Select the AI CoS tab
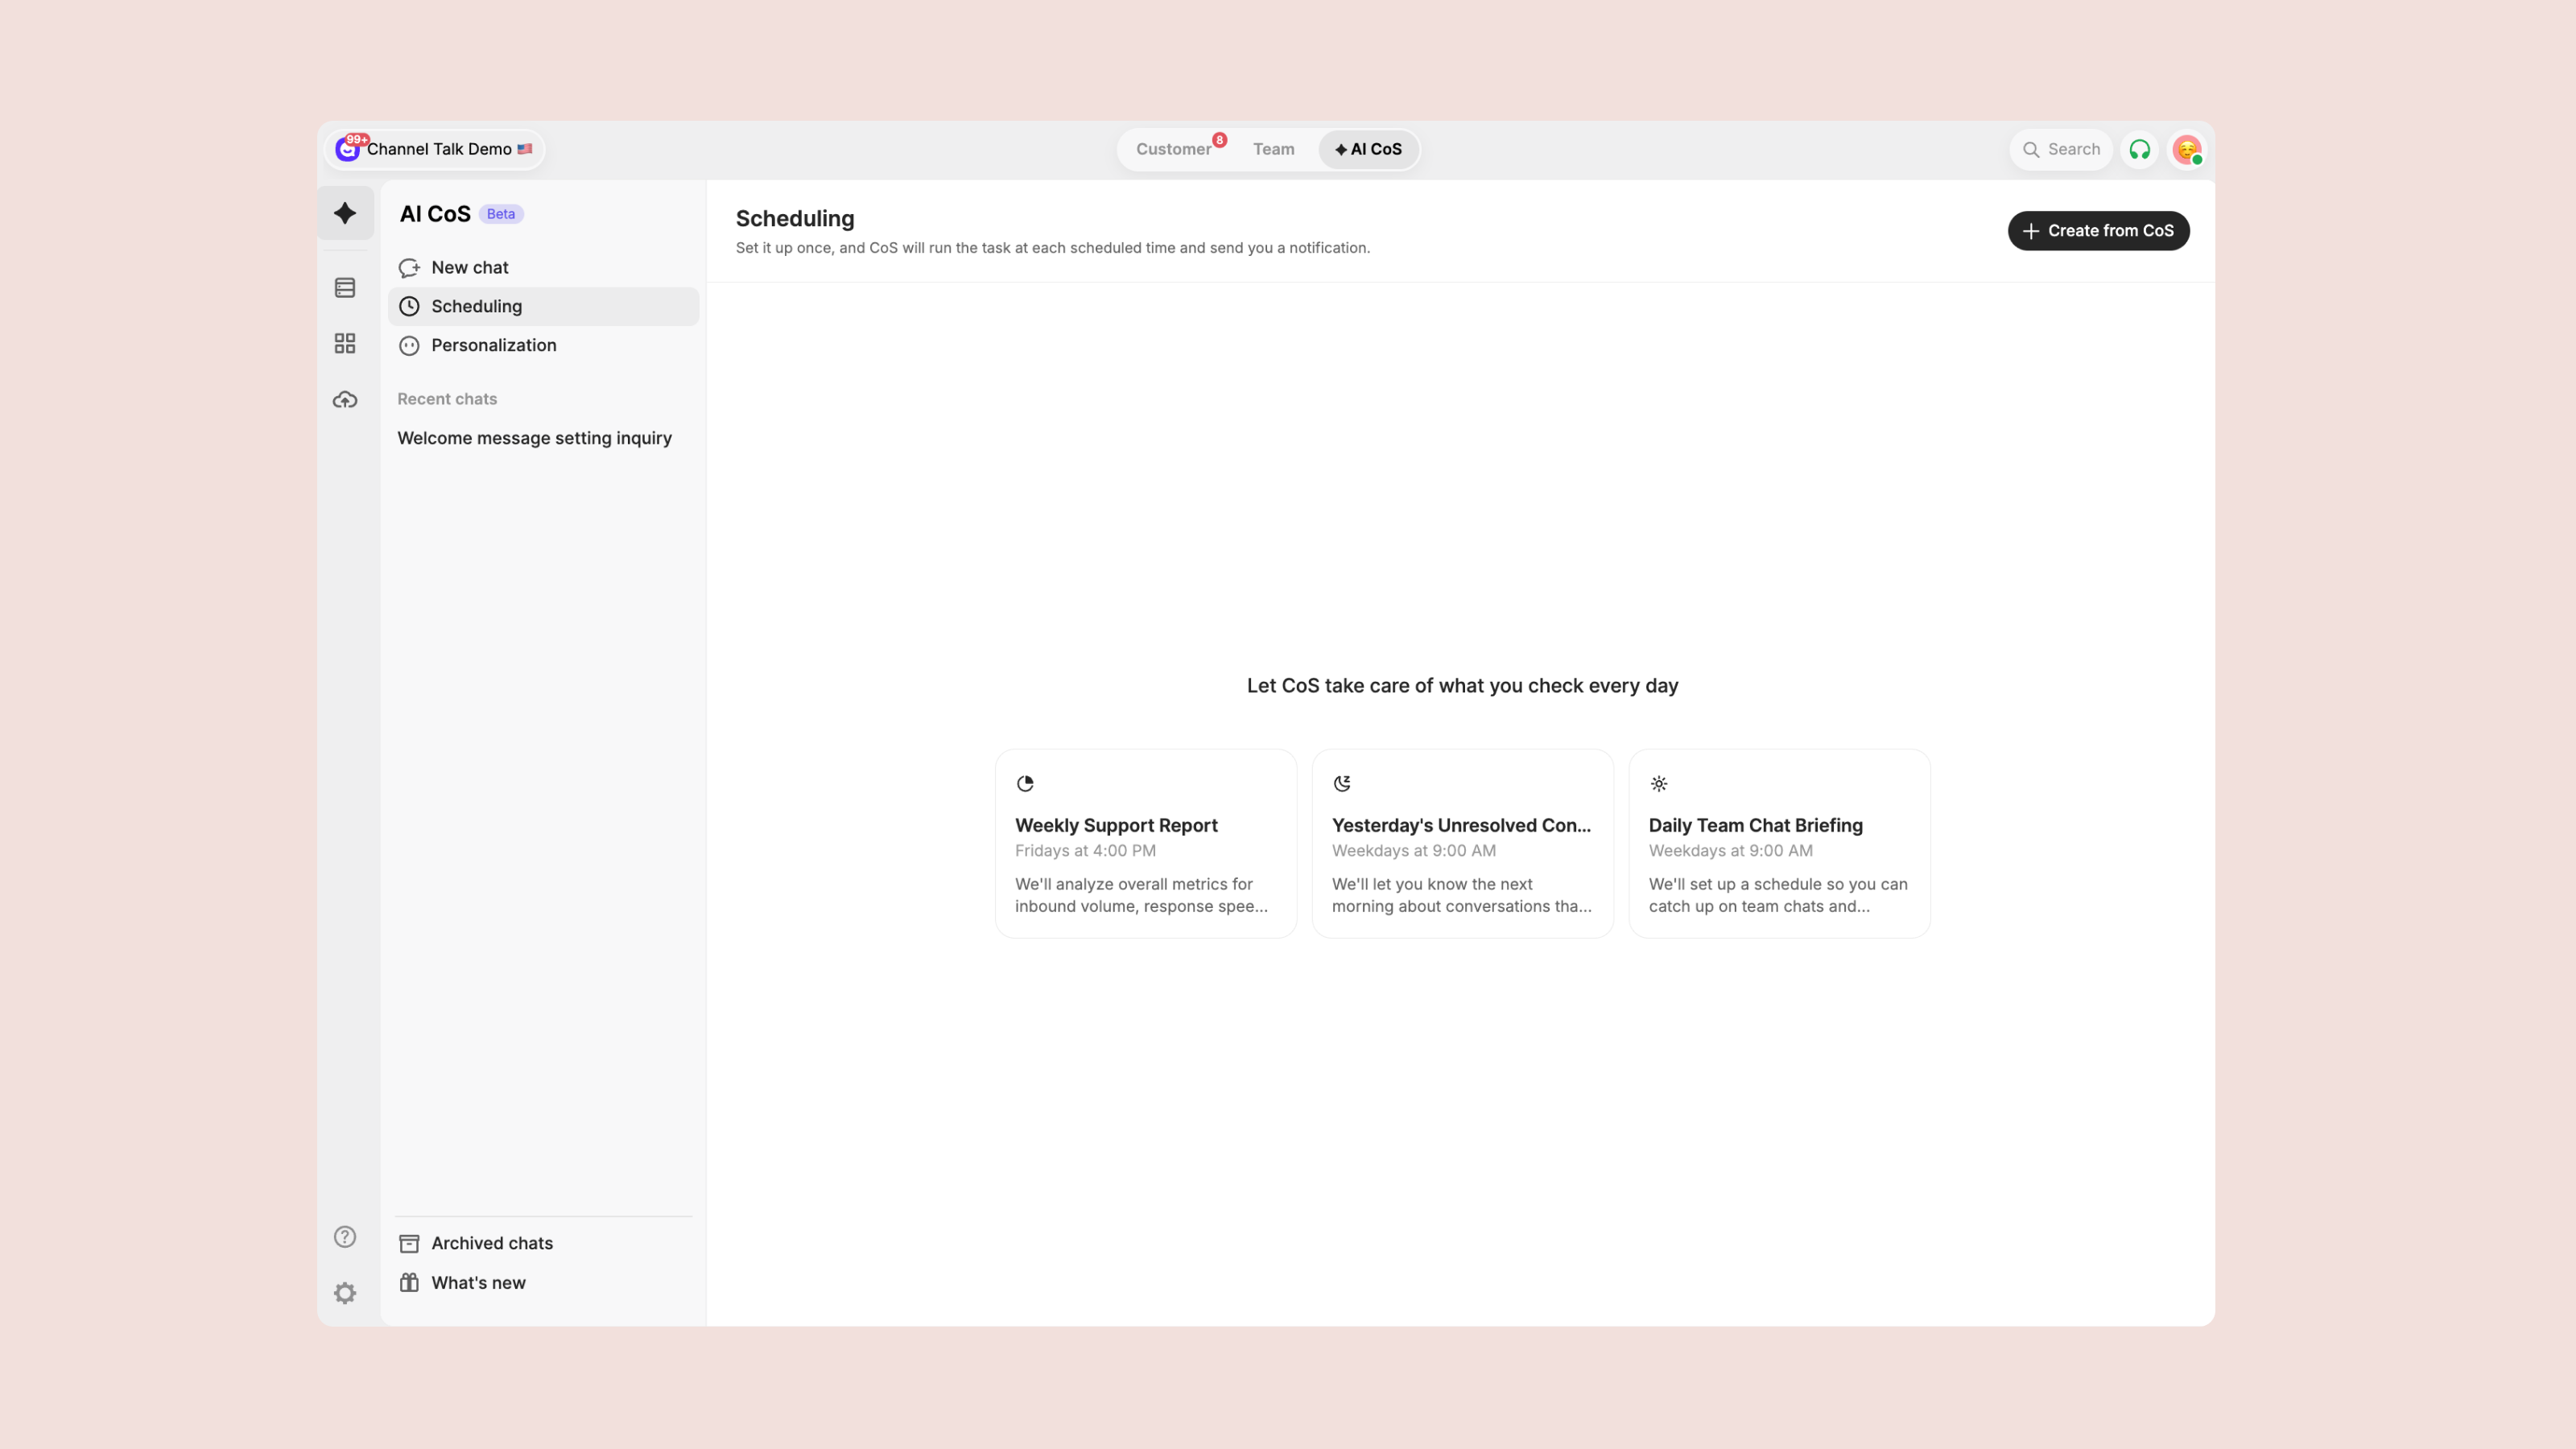The image size is (2576, 1449). [1368, 149]
